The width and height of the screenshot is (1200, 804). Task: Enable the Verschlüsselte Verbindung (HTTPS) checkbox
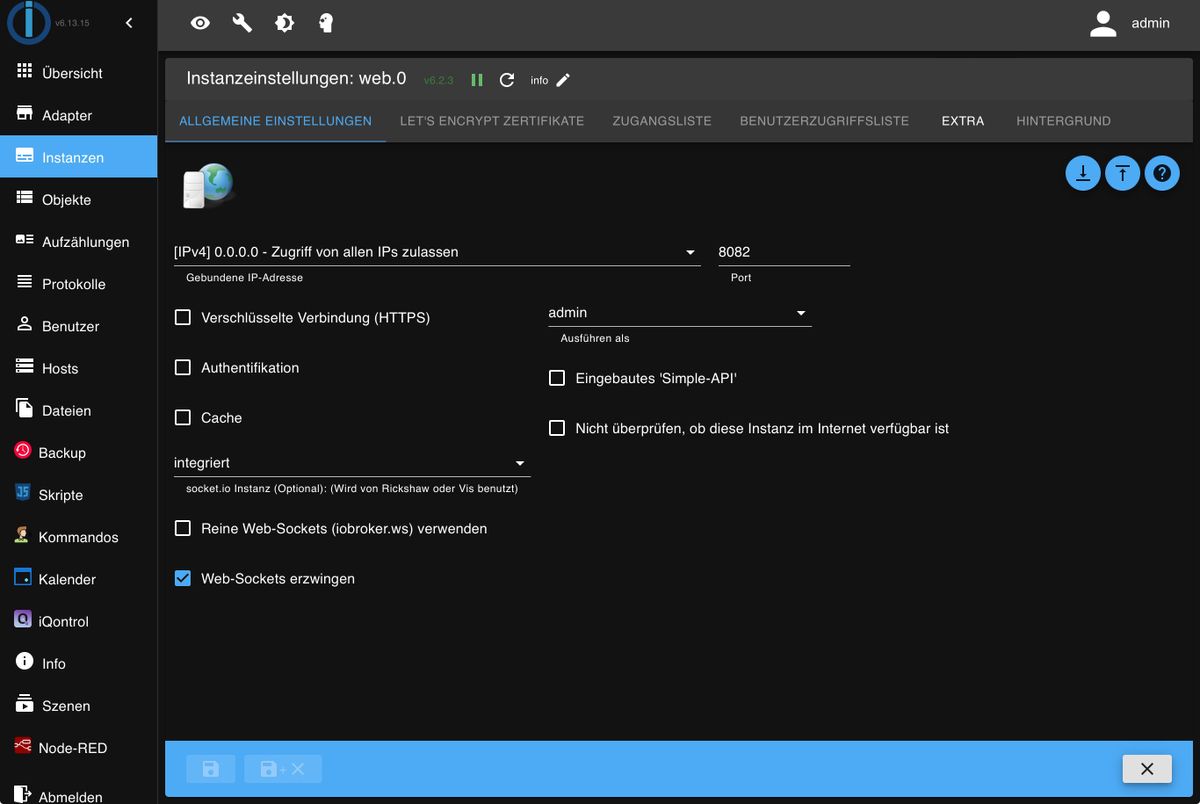tap(183, 318)
